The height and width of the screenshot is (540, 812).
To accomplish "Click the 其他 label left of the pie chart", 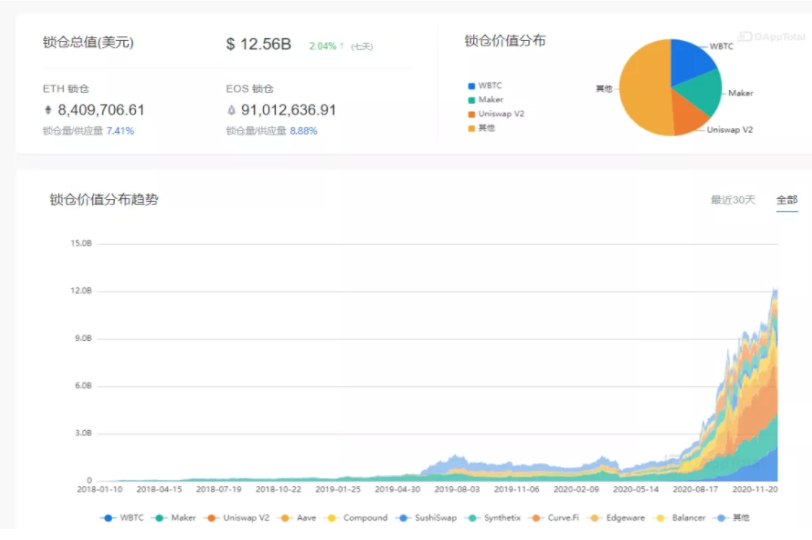I will (604, 89).
